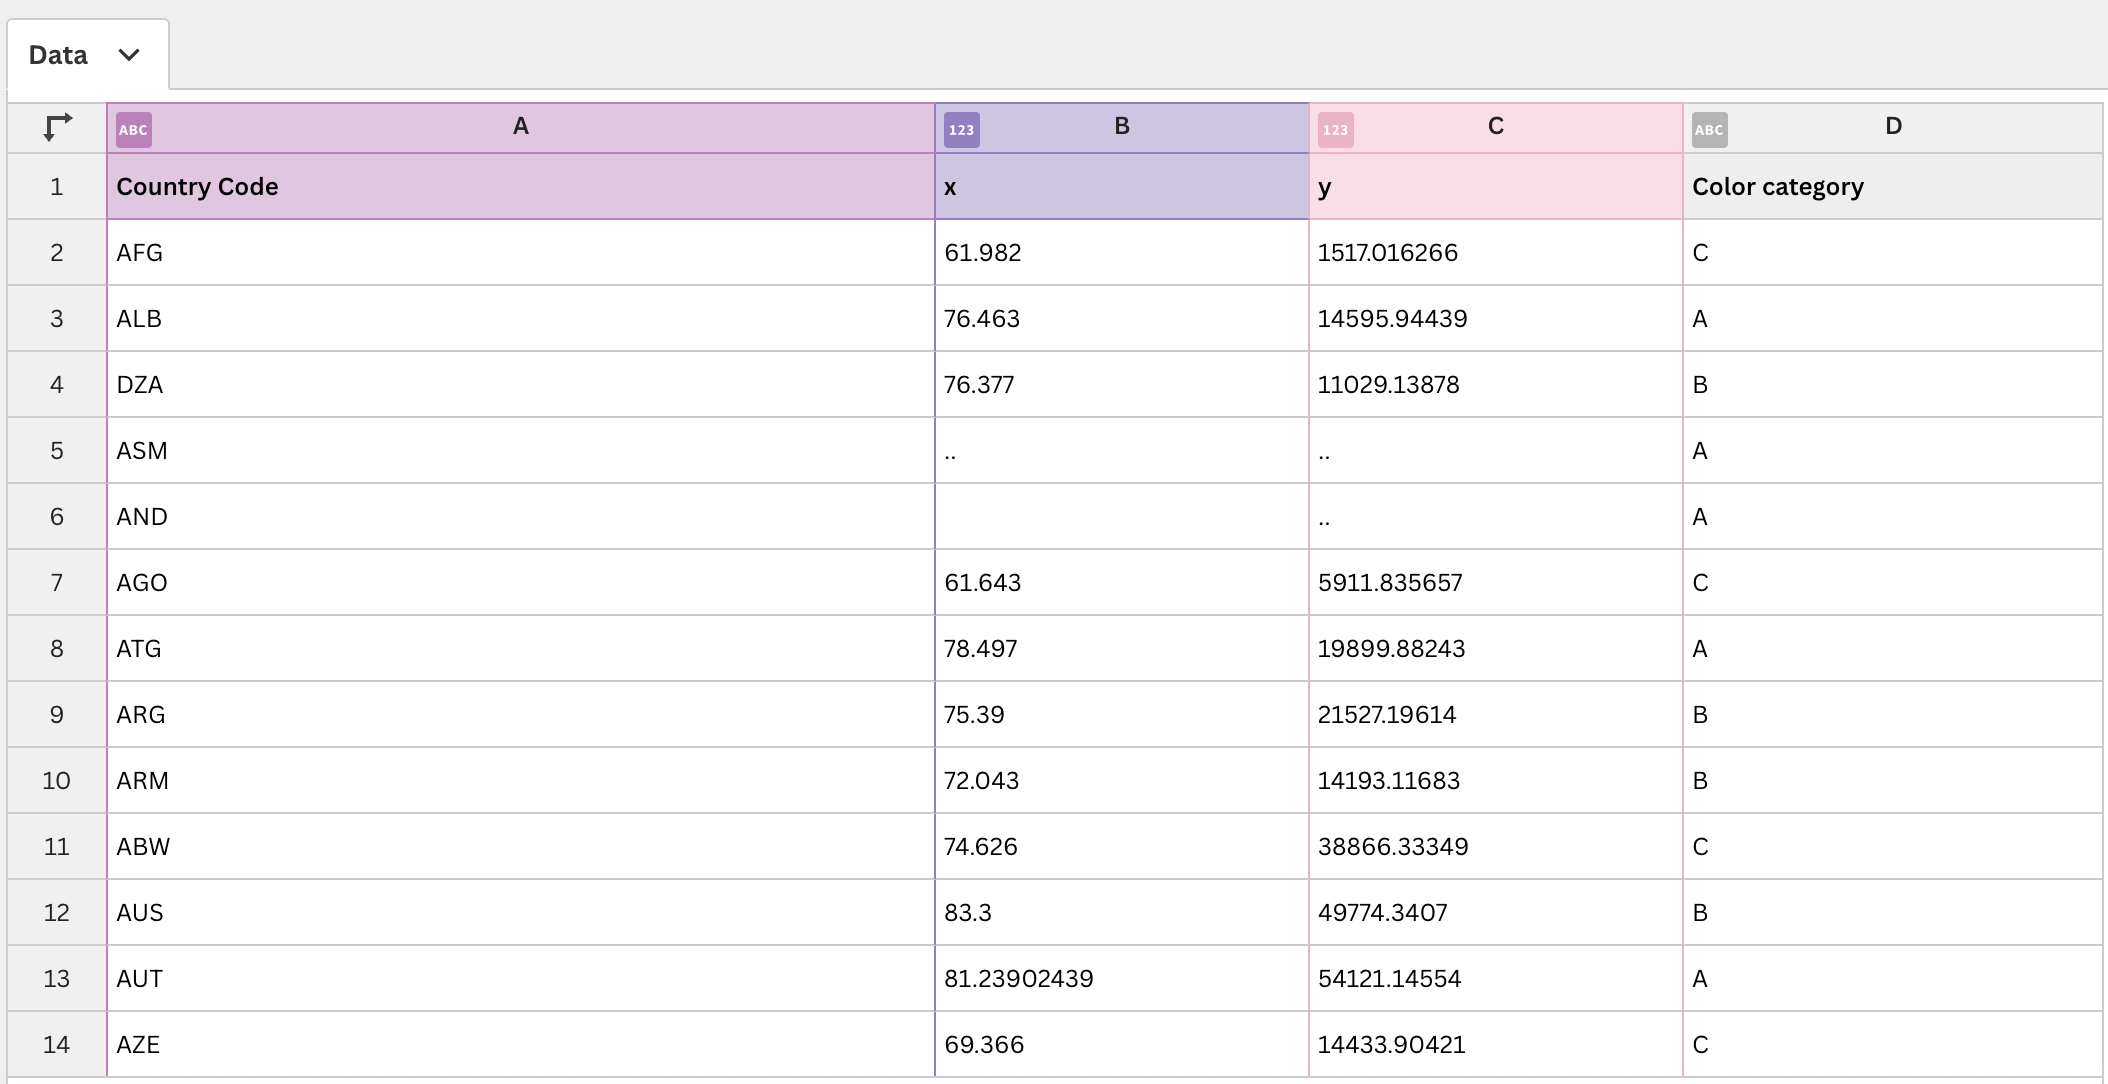Select the cell with value 61.643

pos(1122,583)
